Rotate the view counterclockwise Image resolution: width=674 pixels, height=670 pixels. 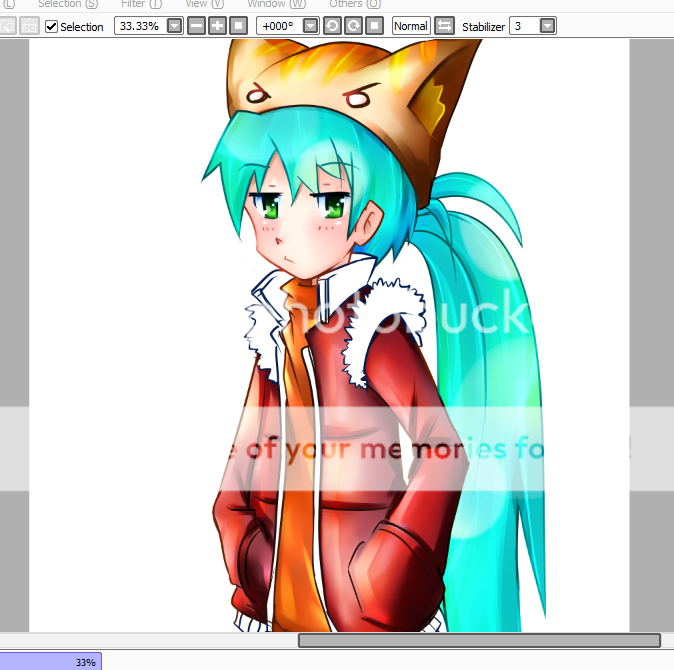pyautogui.click(x=332, y=26)
